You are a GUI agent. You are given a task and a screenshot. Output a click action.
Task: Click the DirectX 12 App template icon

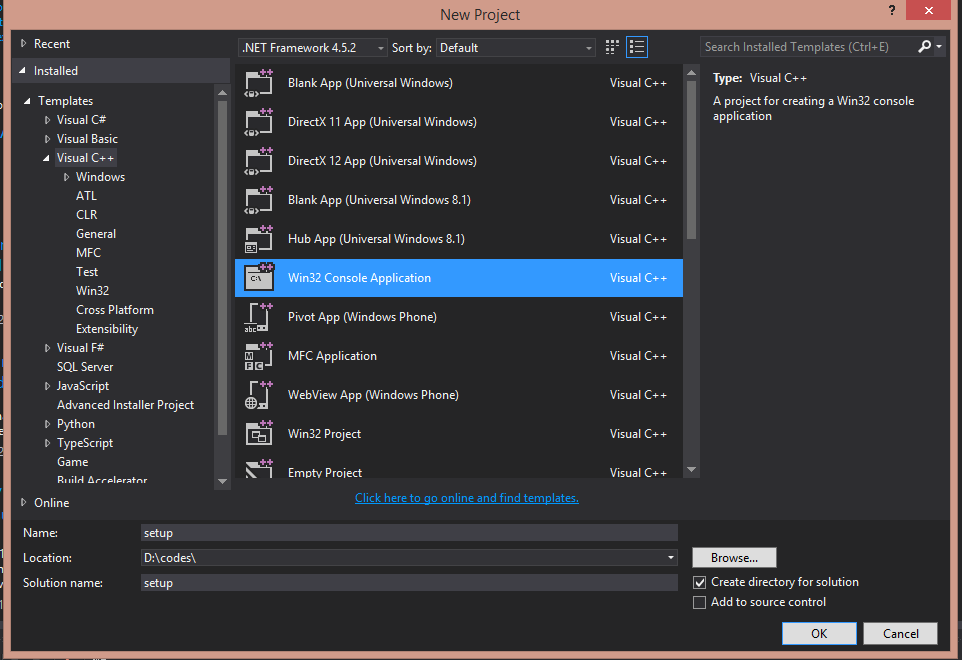pos(258,161)
